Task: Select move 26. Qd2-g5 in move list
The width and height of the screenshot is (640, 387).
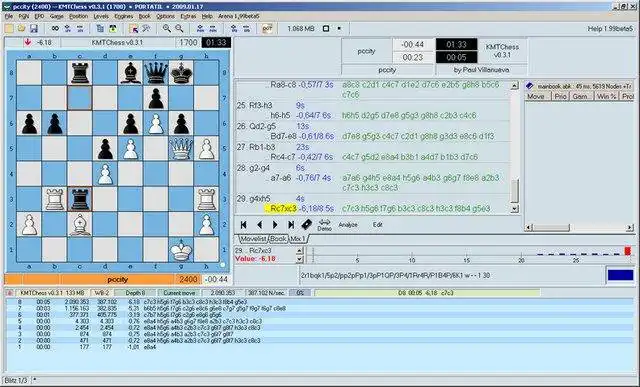Action: click(257, 126)
